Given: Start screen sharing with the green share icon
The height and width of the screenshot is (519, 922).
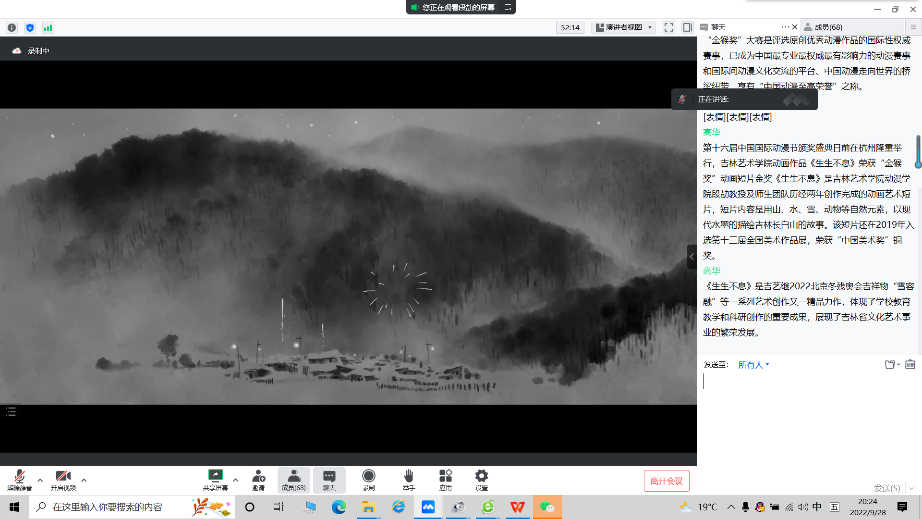Looking at the screenshot, I should pos(215,480).
